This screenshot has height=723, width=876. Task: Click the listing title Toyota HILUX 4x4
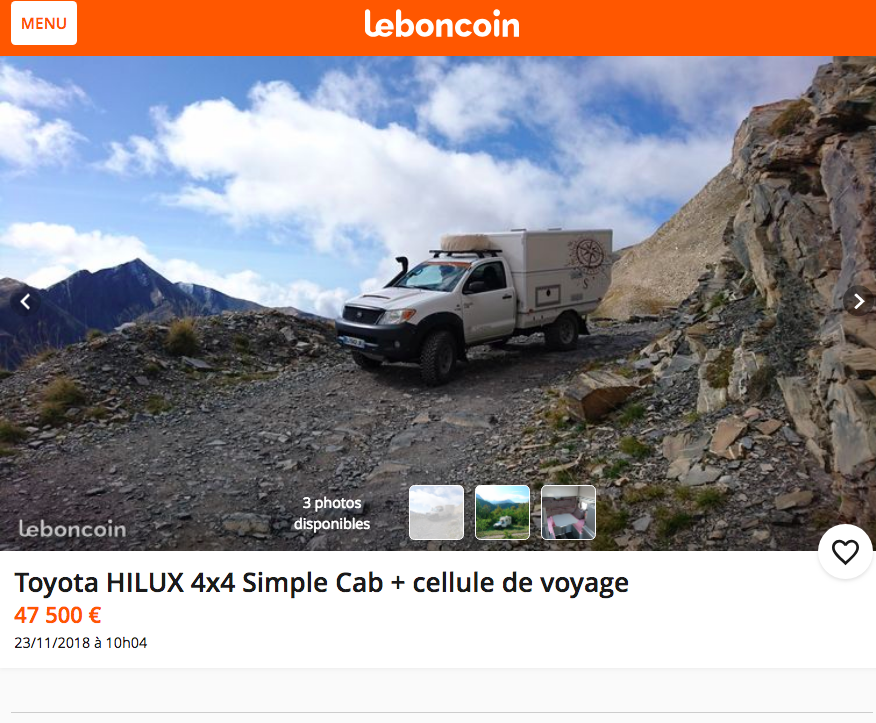click(x=321, y=583)
